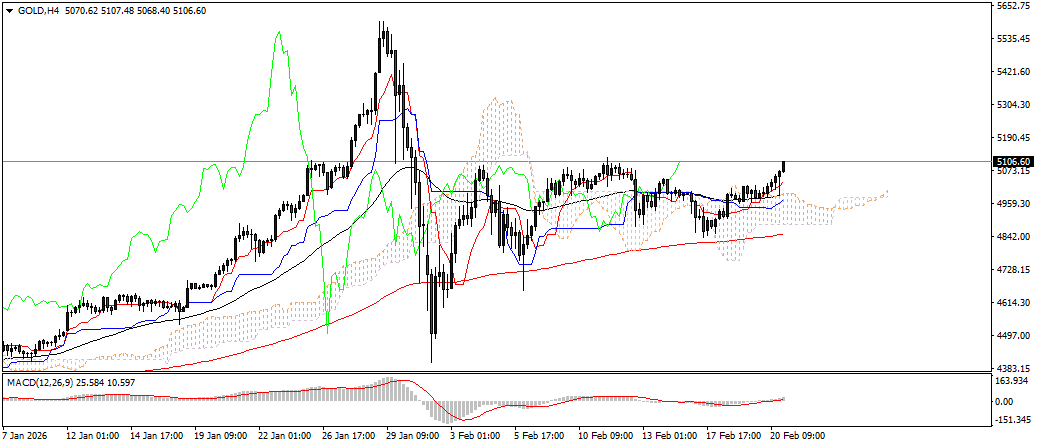Click the 5190.45 price axis label
Screen dimensions: 1037x447
(x=1014, y=138)
